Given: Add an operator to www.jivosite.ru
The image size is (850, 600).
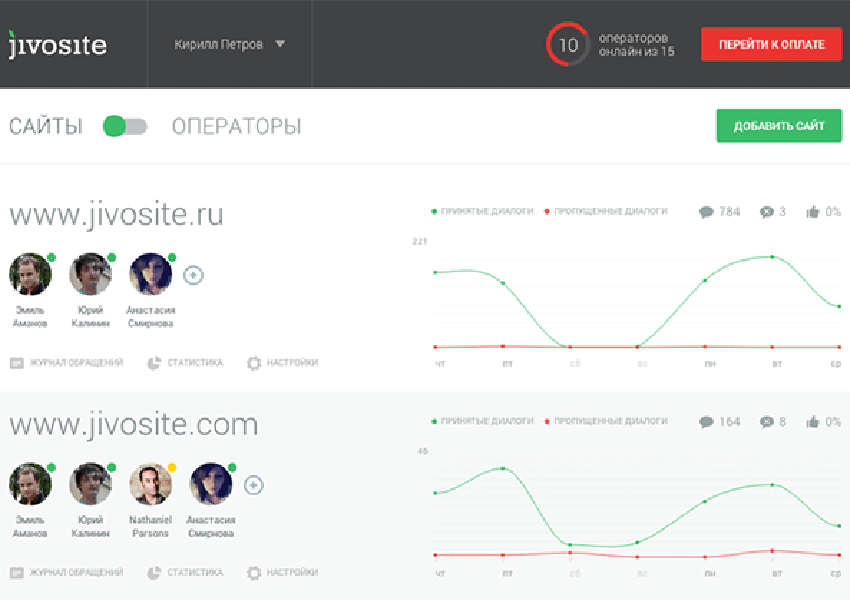Looking at the screenshot, I should click(x=193, y=275).
